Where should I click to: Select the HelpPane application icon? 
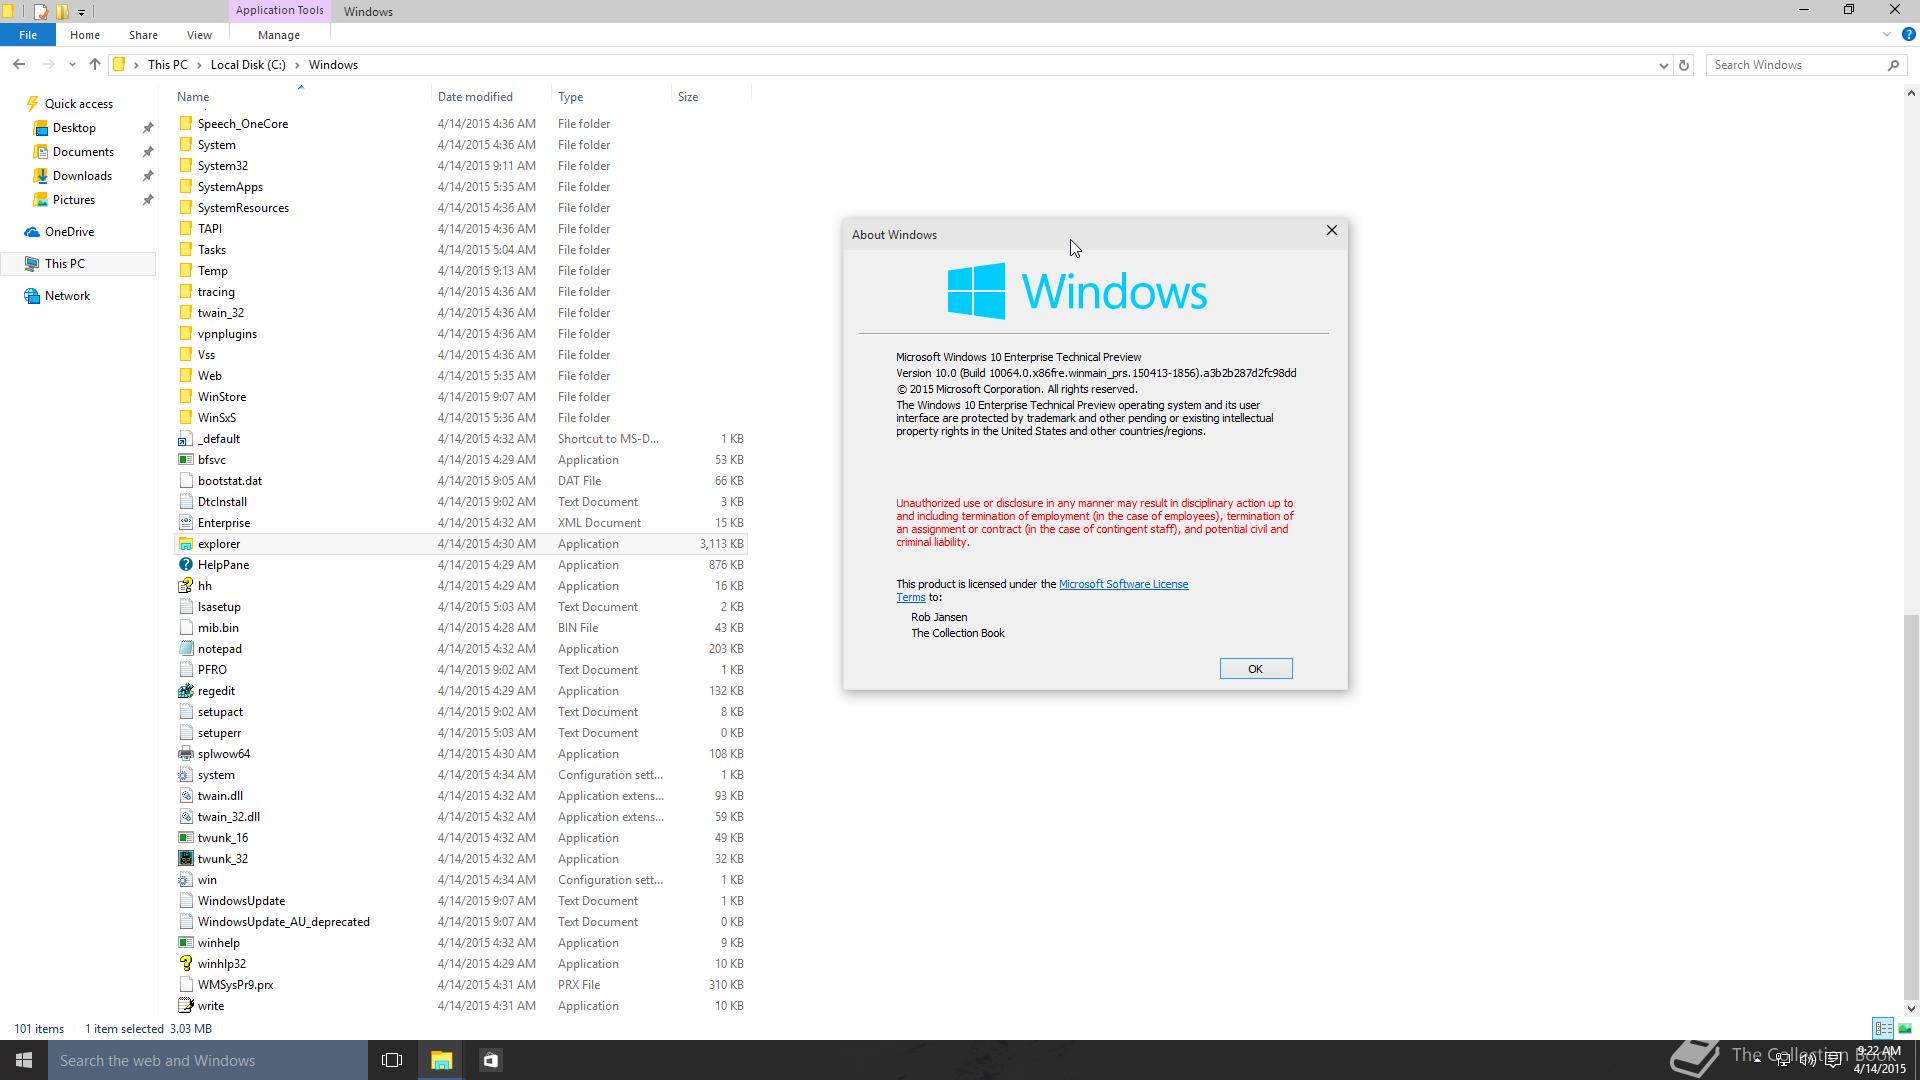[185, 565]
